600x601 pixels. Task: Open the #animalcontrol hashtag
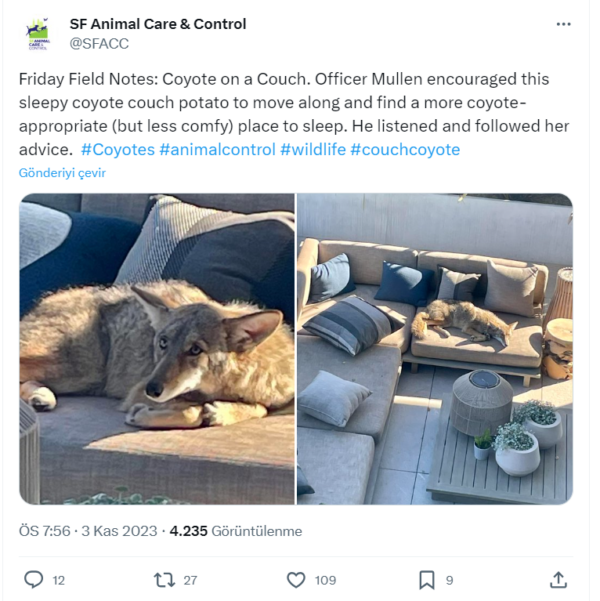point(217,149)
